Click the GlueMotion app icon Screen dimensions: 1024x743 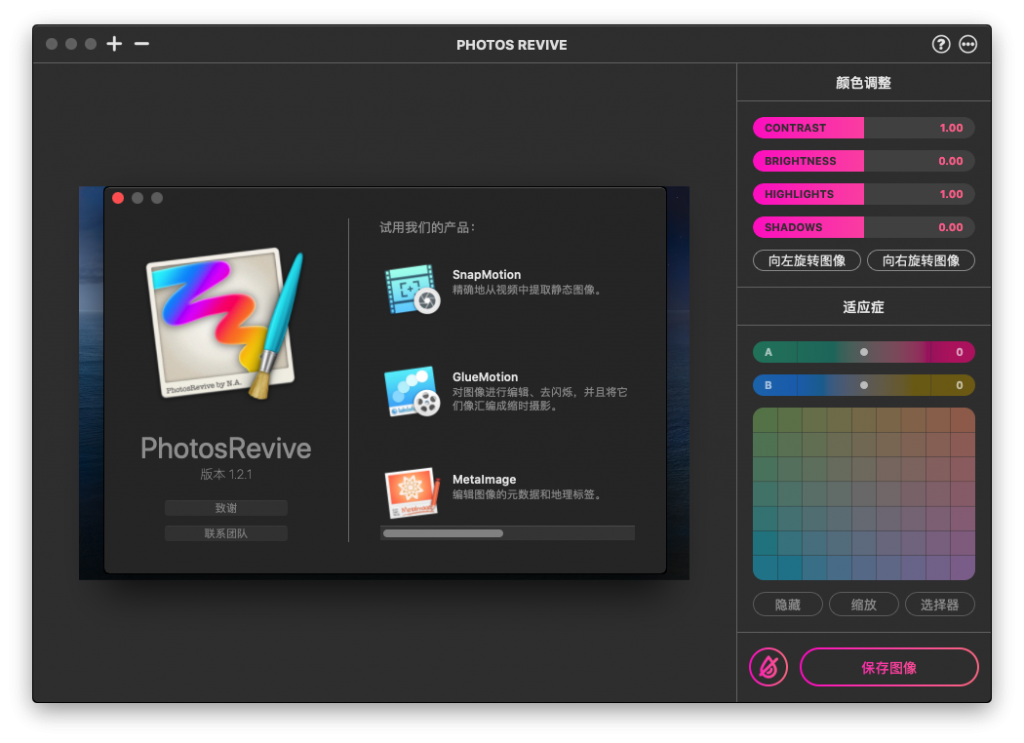pyautogui.click(x=412, y=390)
